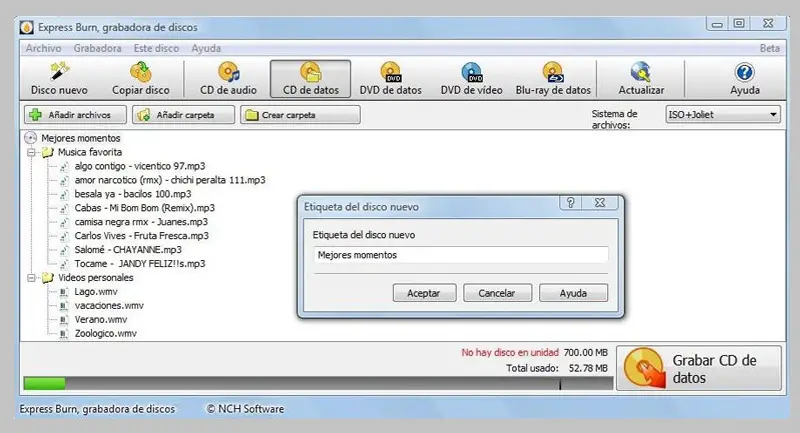Screen dimensions: 800x433
Task: Open the Este disco menu
Action: [156, 48]
